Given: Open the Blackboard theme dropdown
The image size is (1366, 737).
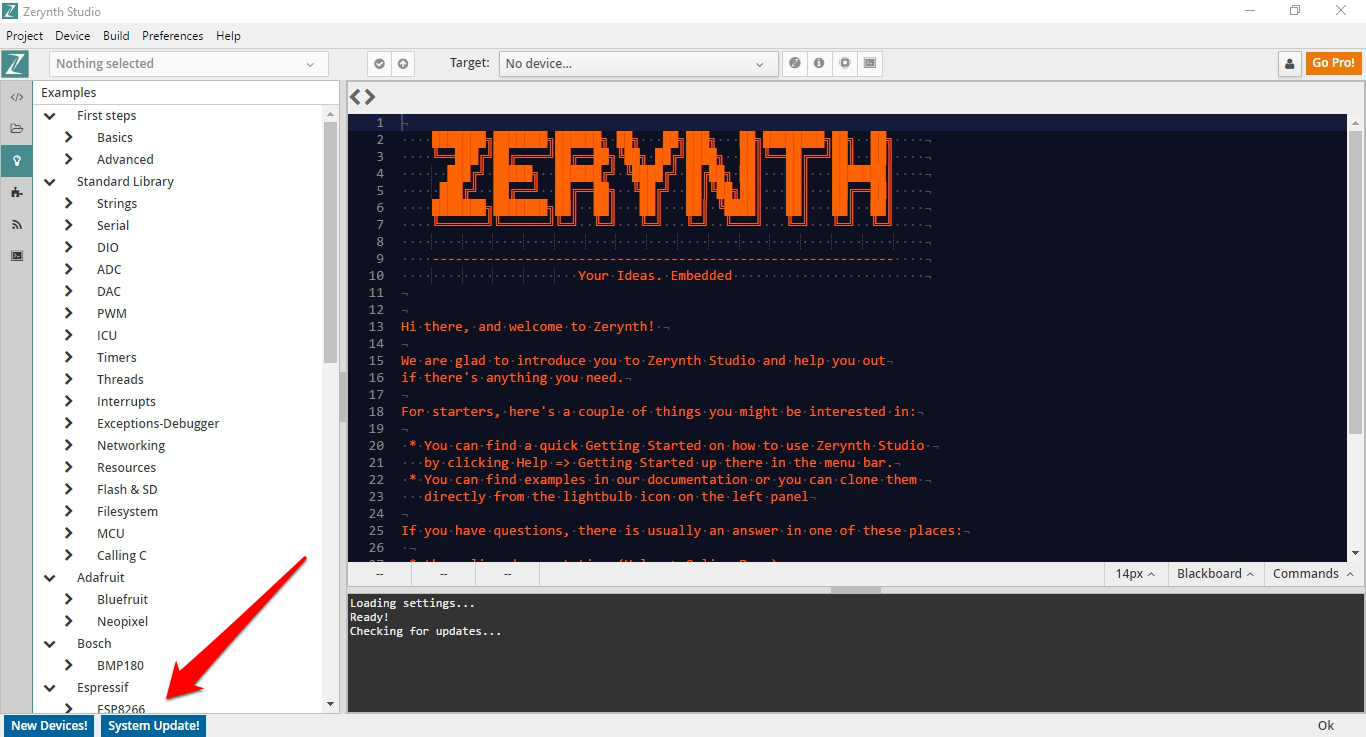Looking at the screenshot, I should point(1215,574).
